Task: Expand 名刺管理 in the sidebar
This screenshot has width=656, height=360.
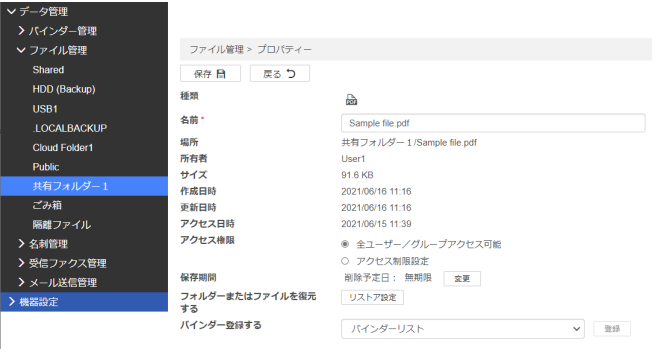Action: click(x=22, y=244)
